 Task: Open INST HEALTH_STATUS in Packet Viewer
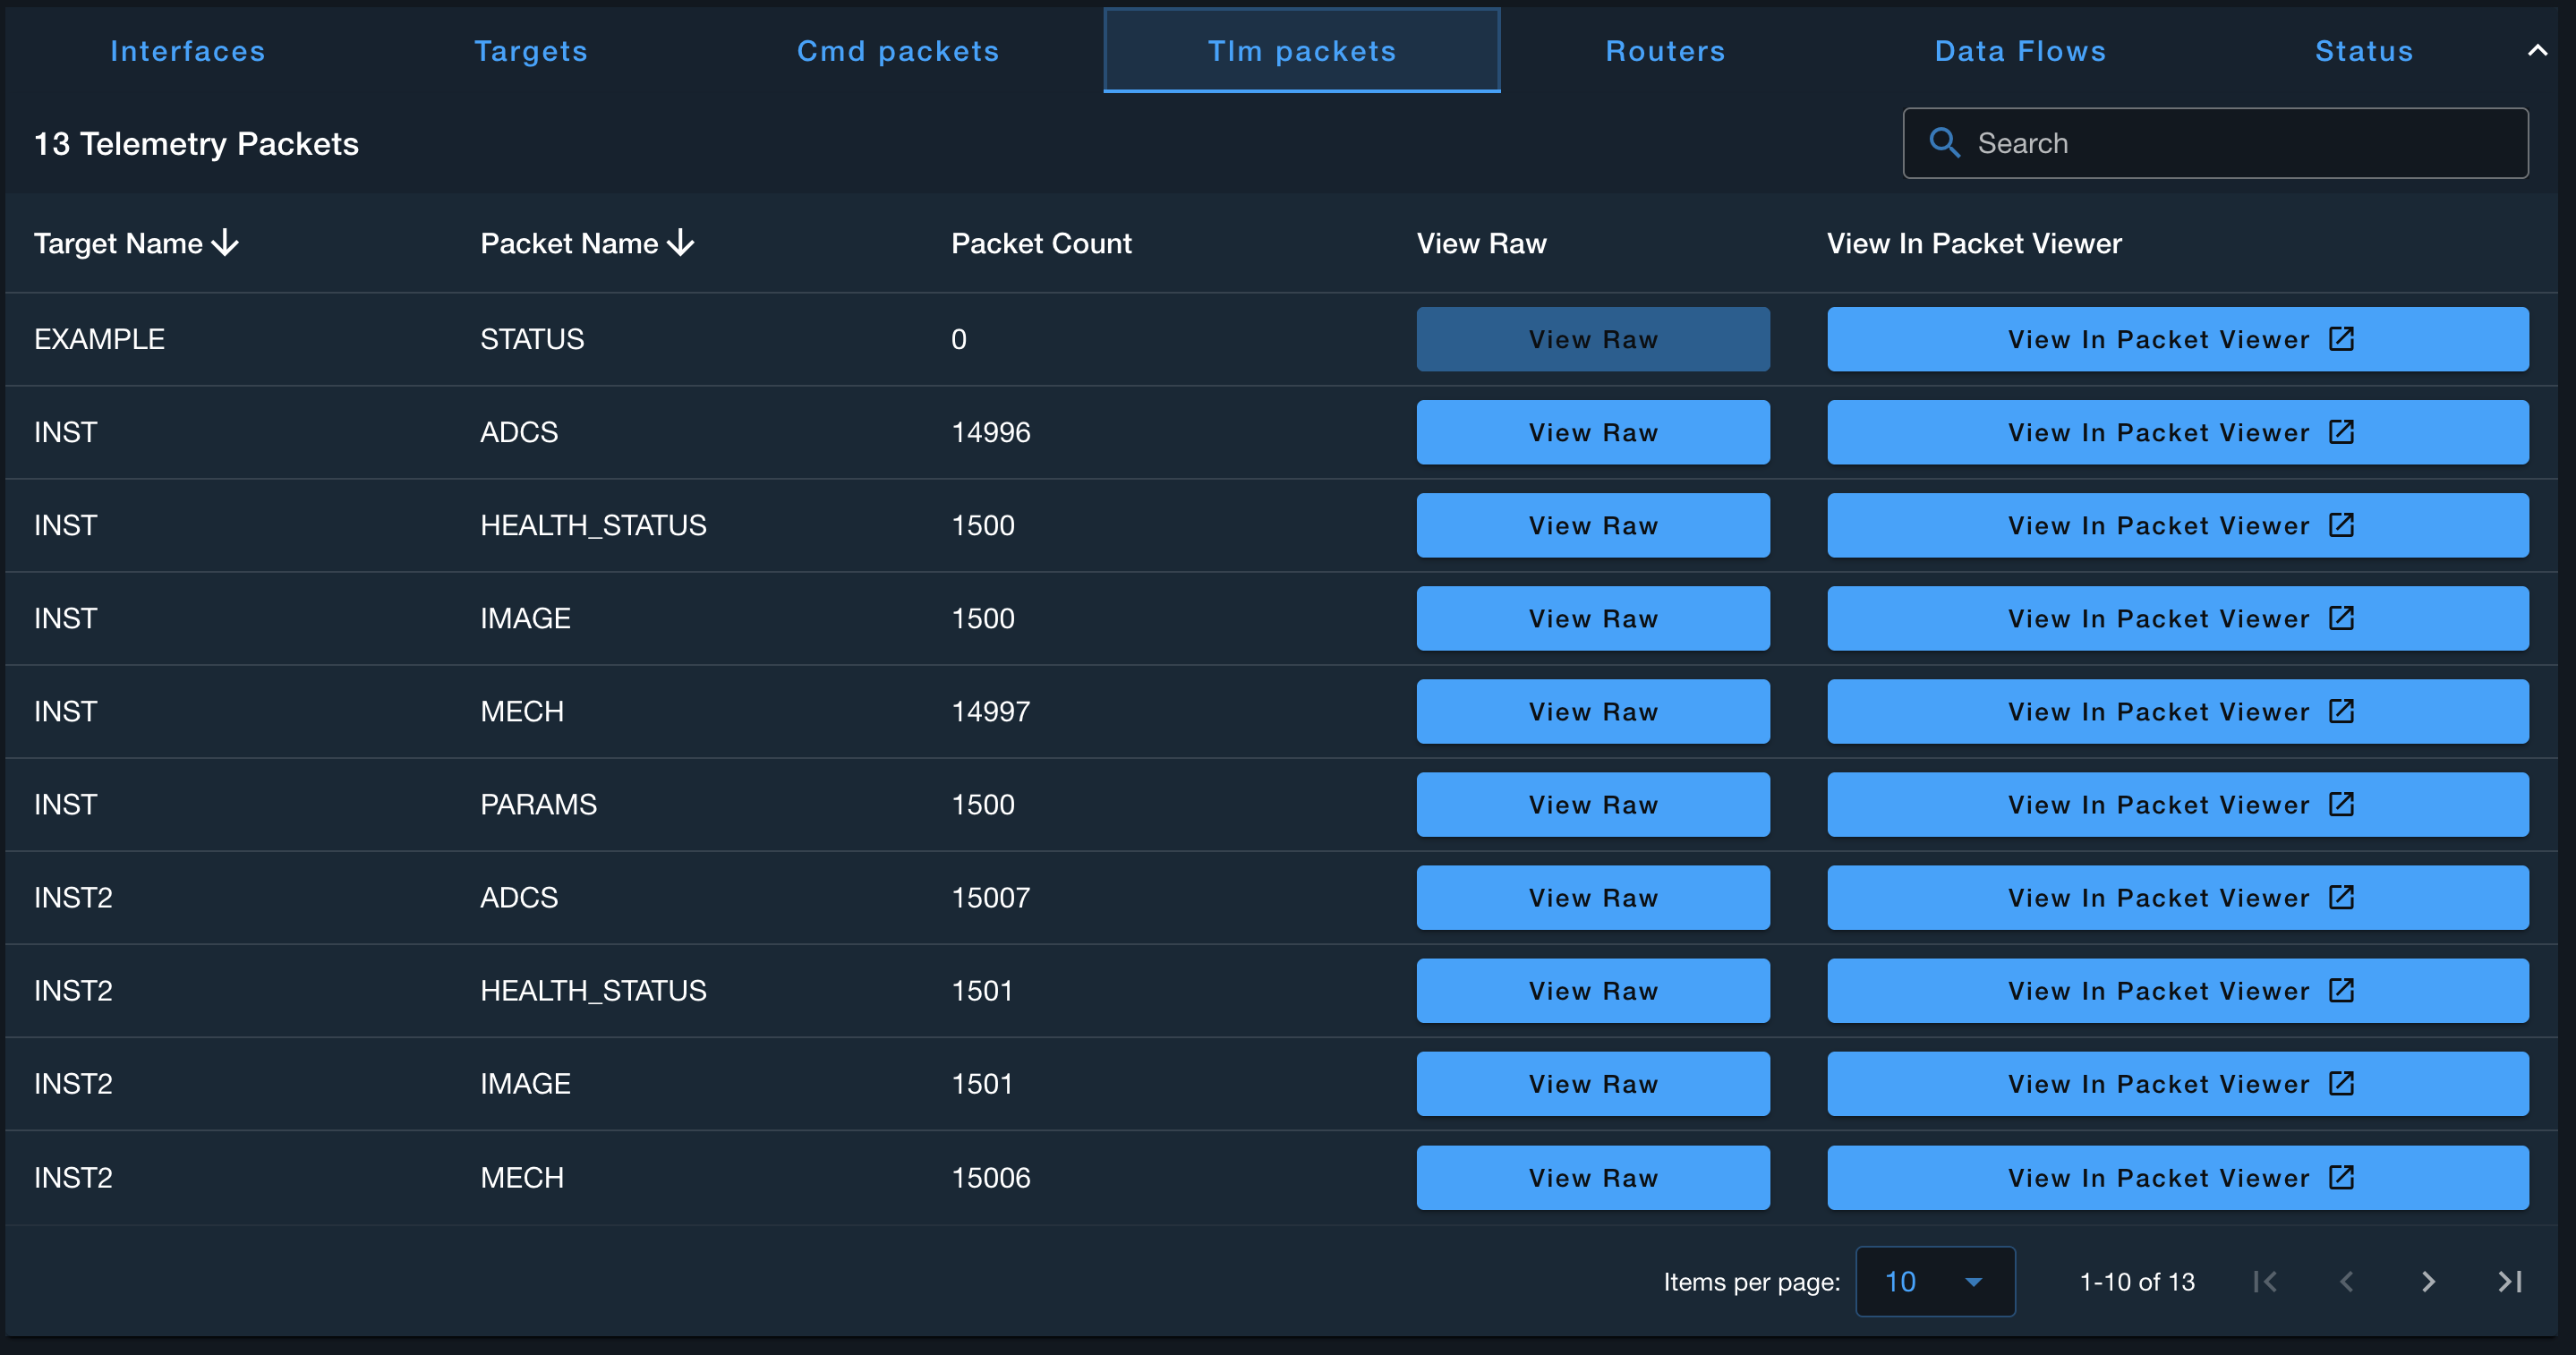[x=2177, y=525]
